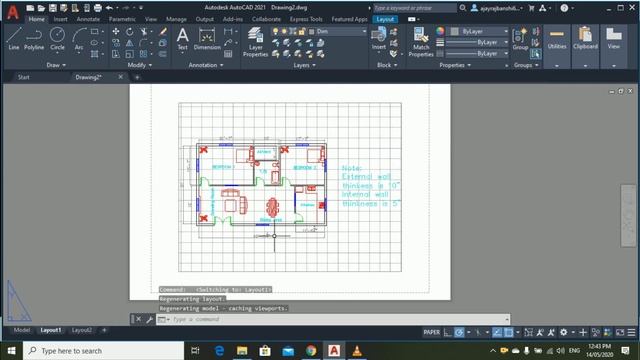Choose the Move tool in Modify panel
The image size is (640, 360).
[116, 31]
